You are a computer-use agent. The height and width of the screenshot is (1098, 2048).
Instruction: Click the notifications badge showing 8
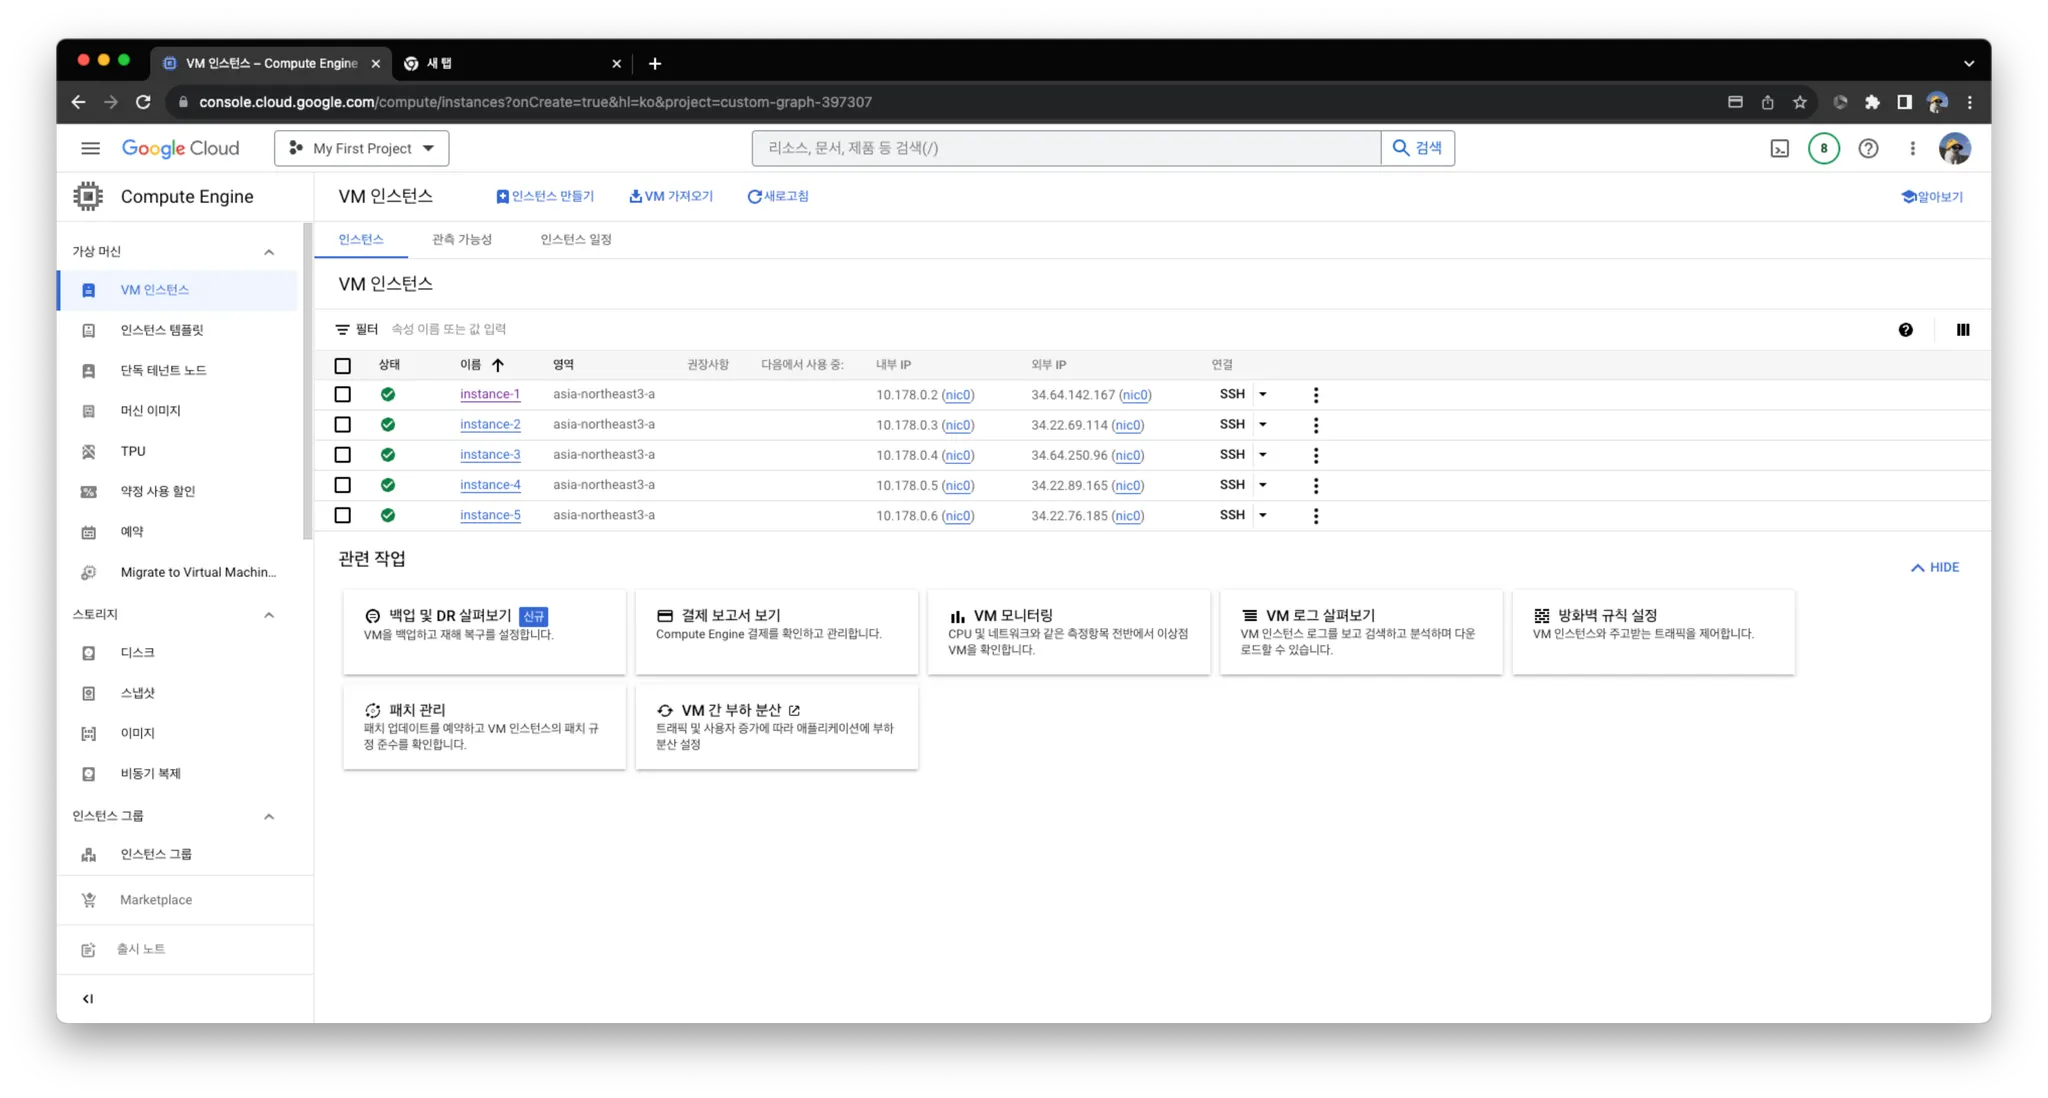(x=1823, y=148)
